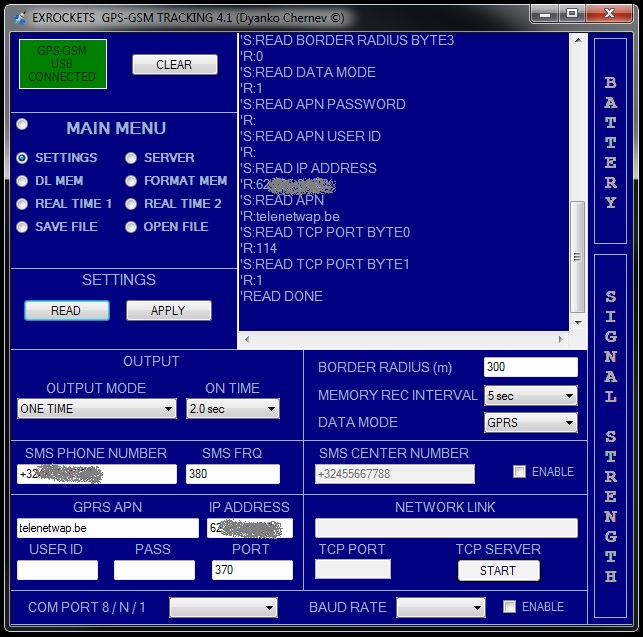Minimize the EXROCKETS window

tap(545, 14)
